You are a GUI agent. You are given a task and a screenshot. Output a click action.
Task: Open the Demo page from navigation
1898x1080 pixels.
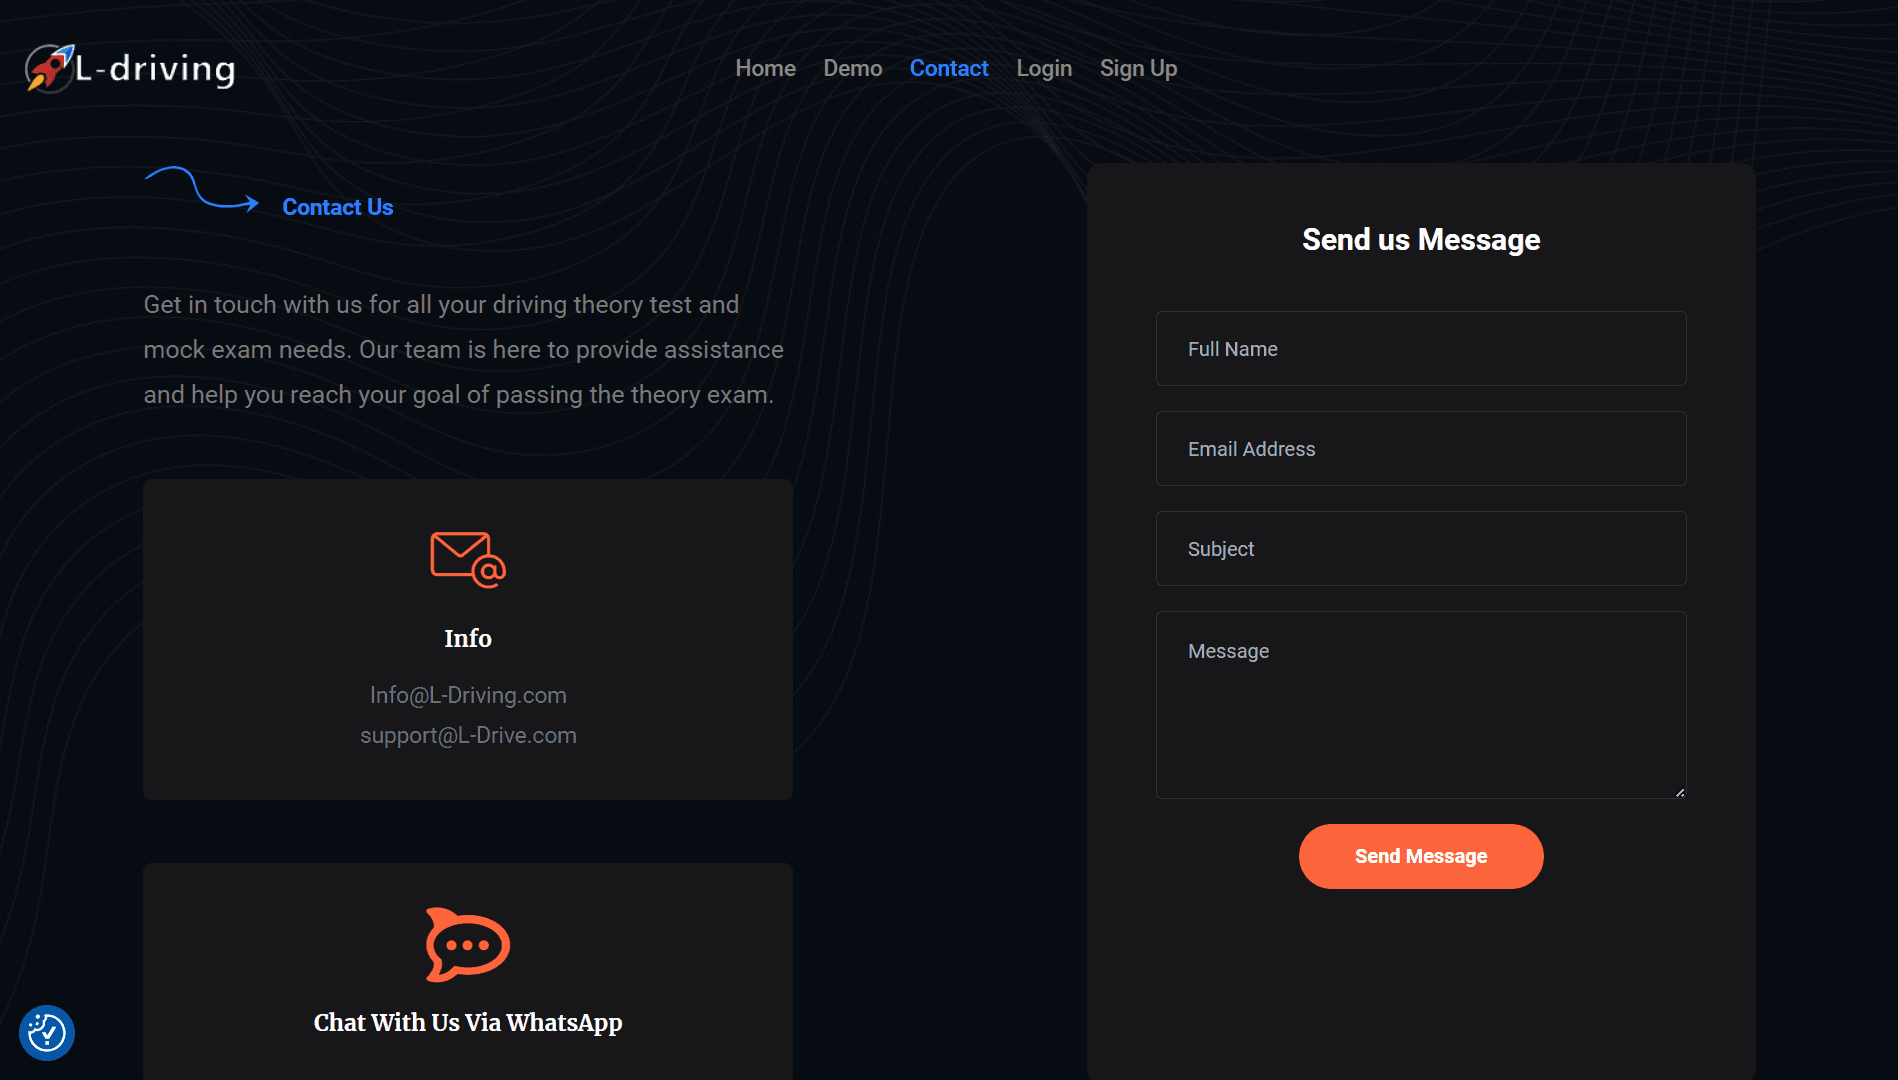[852, 68]
